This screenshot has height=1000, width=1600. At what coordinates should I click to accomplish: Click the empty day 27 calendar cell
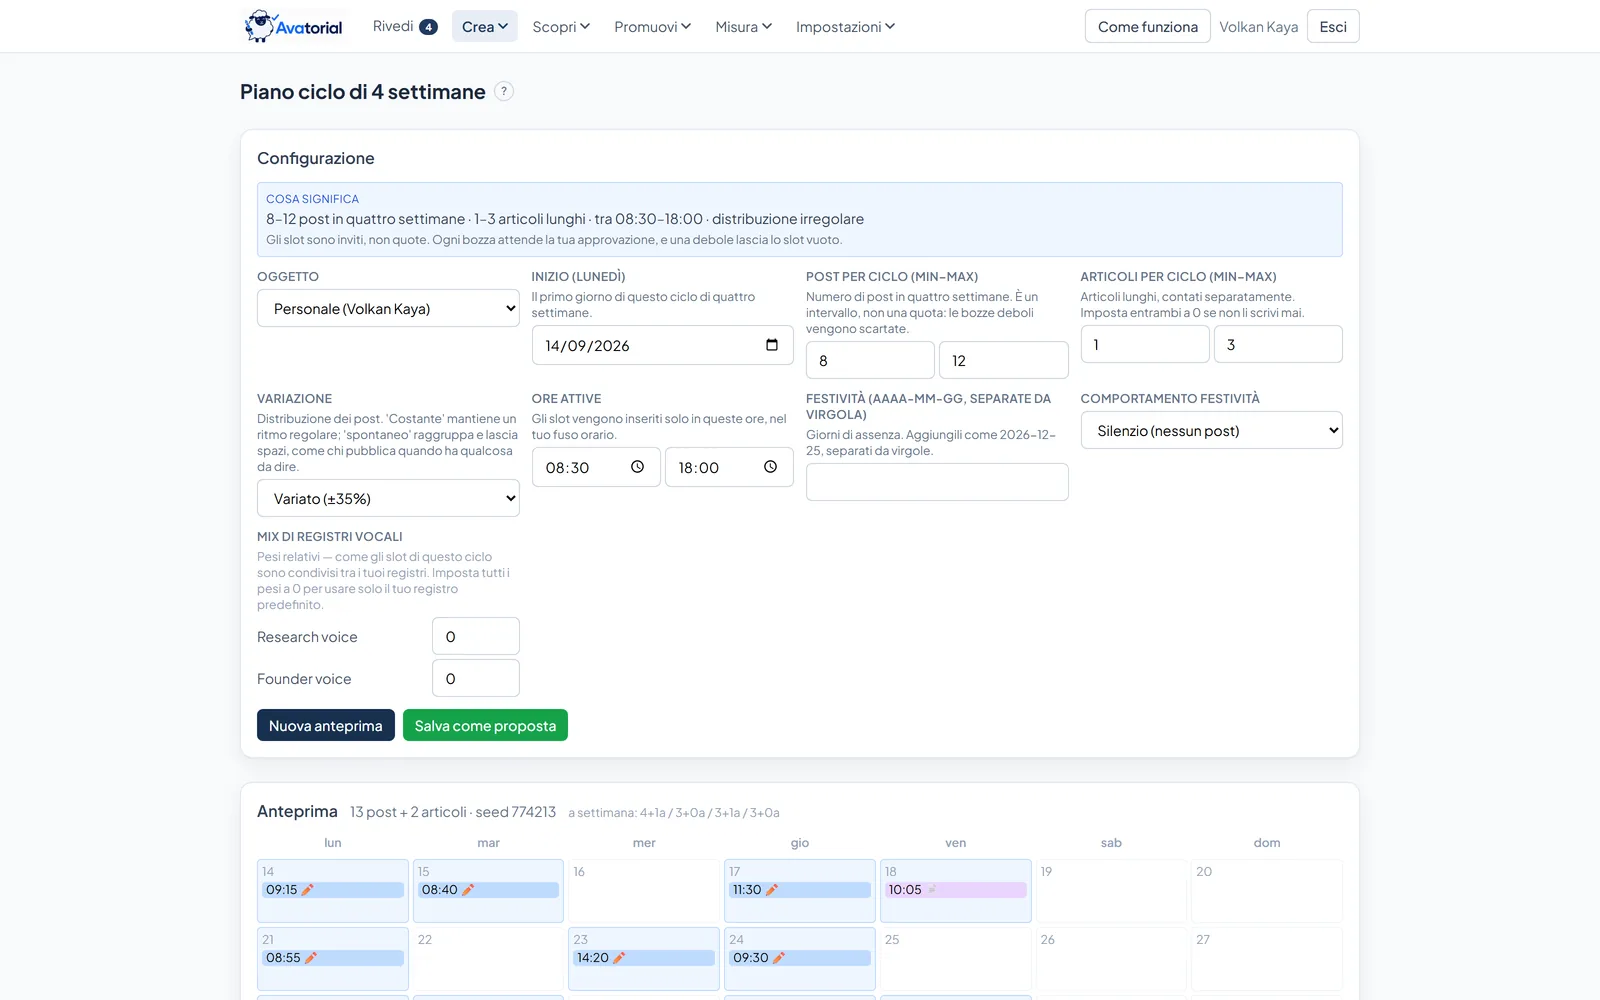[1267, 959]
